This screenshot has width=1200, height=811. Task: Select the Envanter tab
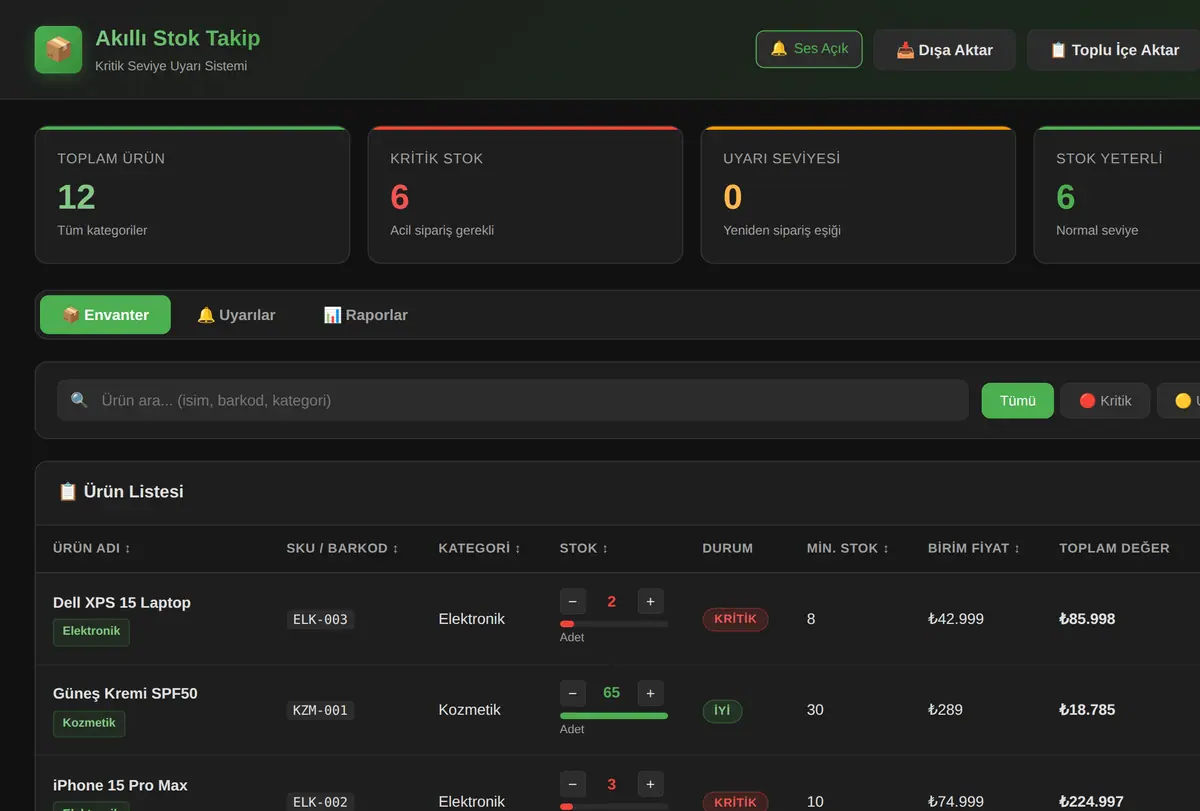[105, 315]
